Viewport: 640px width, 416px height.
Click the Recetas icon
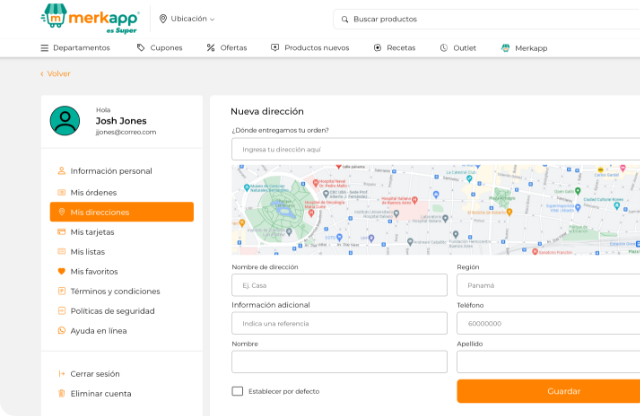point(378,48)
